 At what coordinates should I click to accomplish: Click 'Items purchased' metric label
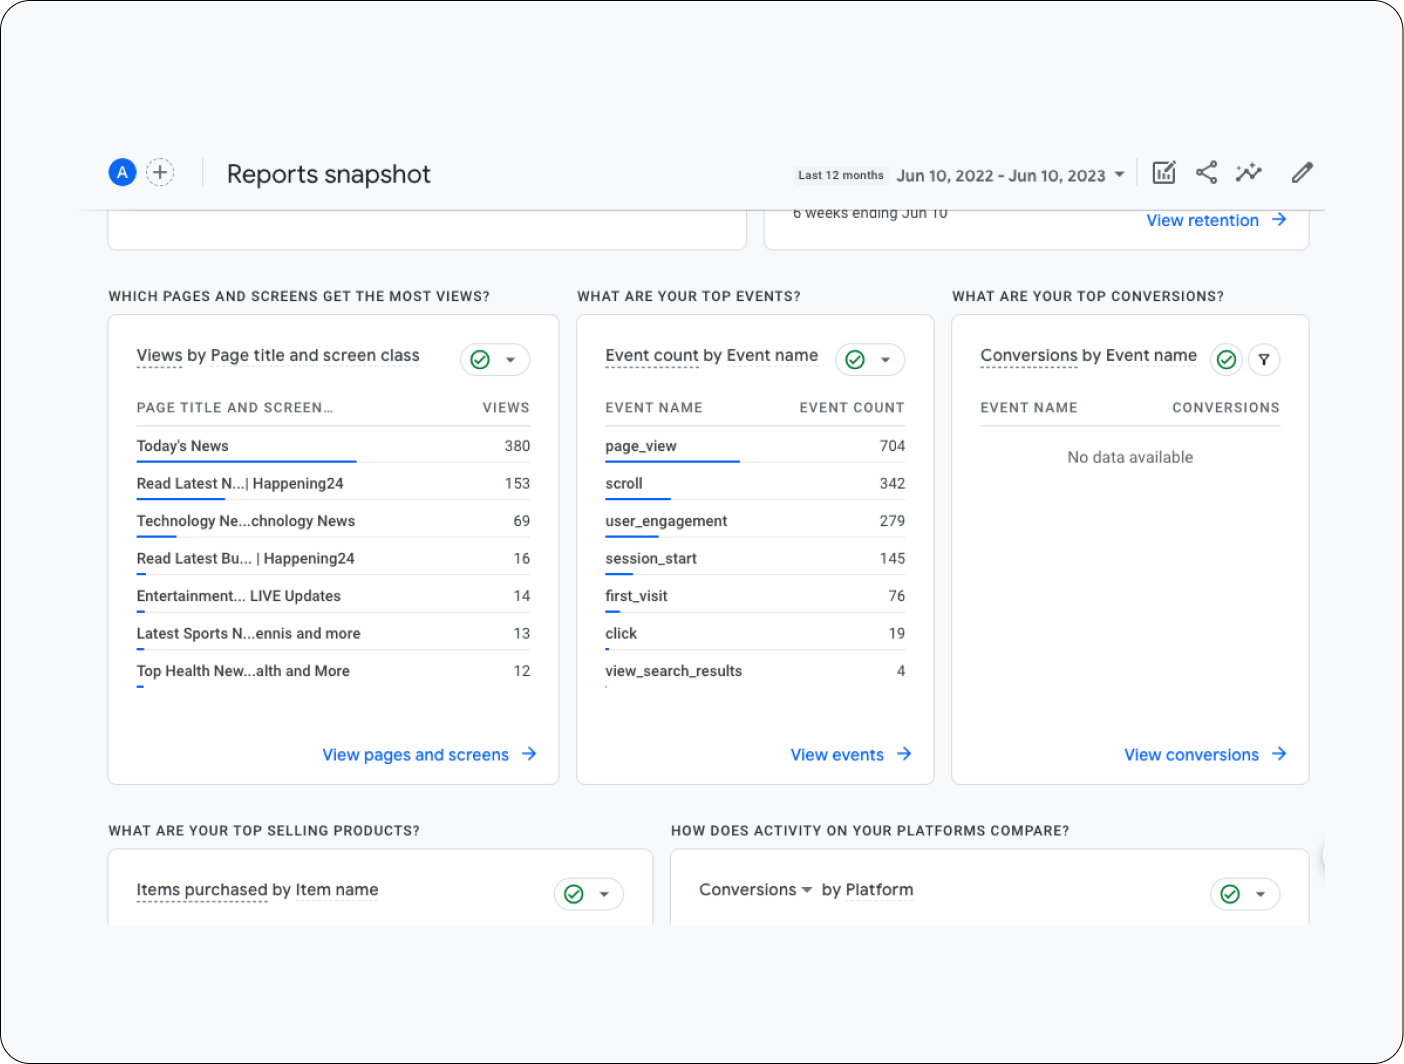[202, 890]
